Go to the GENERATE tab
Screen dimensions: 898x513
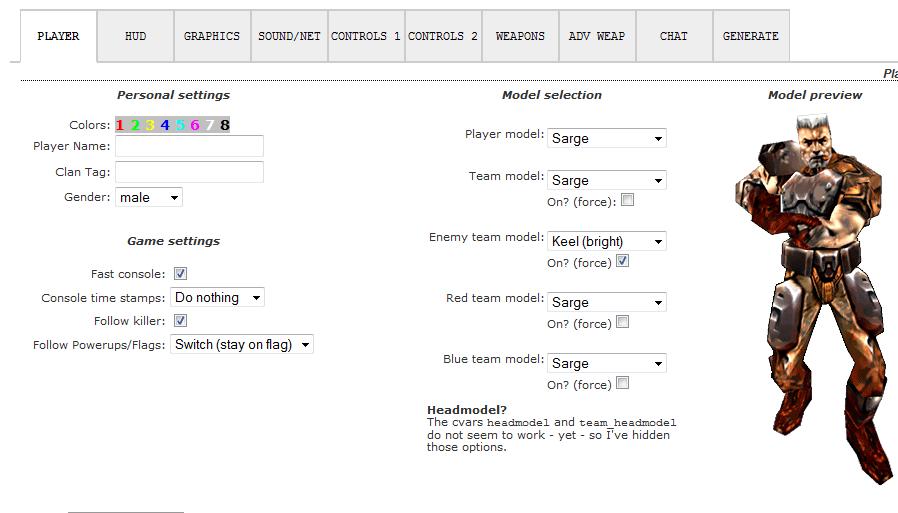coord(751,36)
